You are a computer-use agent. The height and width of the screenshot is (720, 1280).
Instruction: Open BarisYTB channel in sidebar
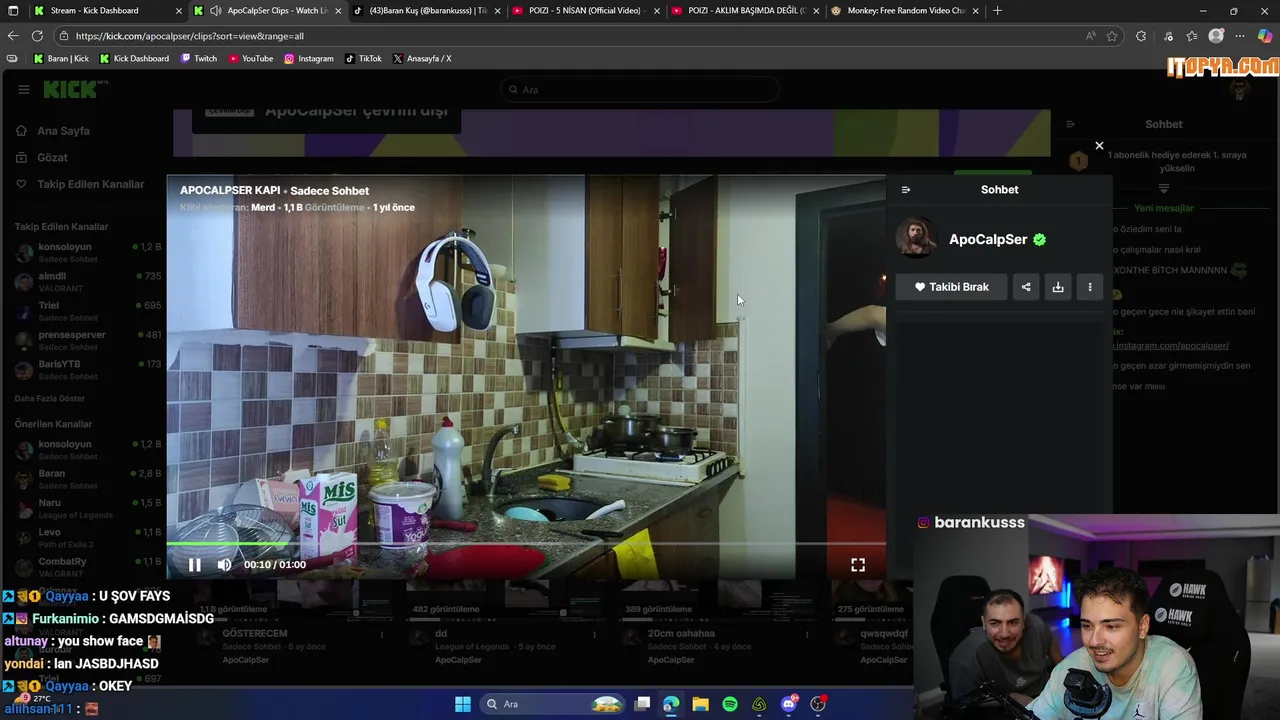click(x=88, y=370)
